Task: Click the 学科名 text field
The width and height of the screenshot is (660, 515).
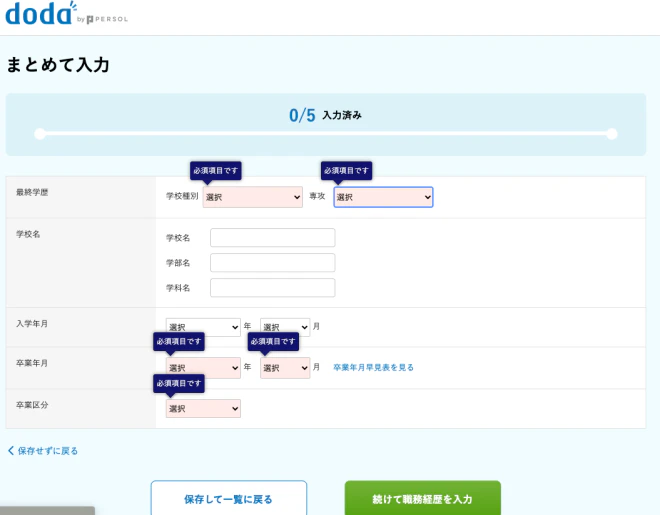Action: 273,288
